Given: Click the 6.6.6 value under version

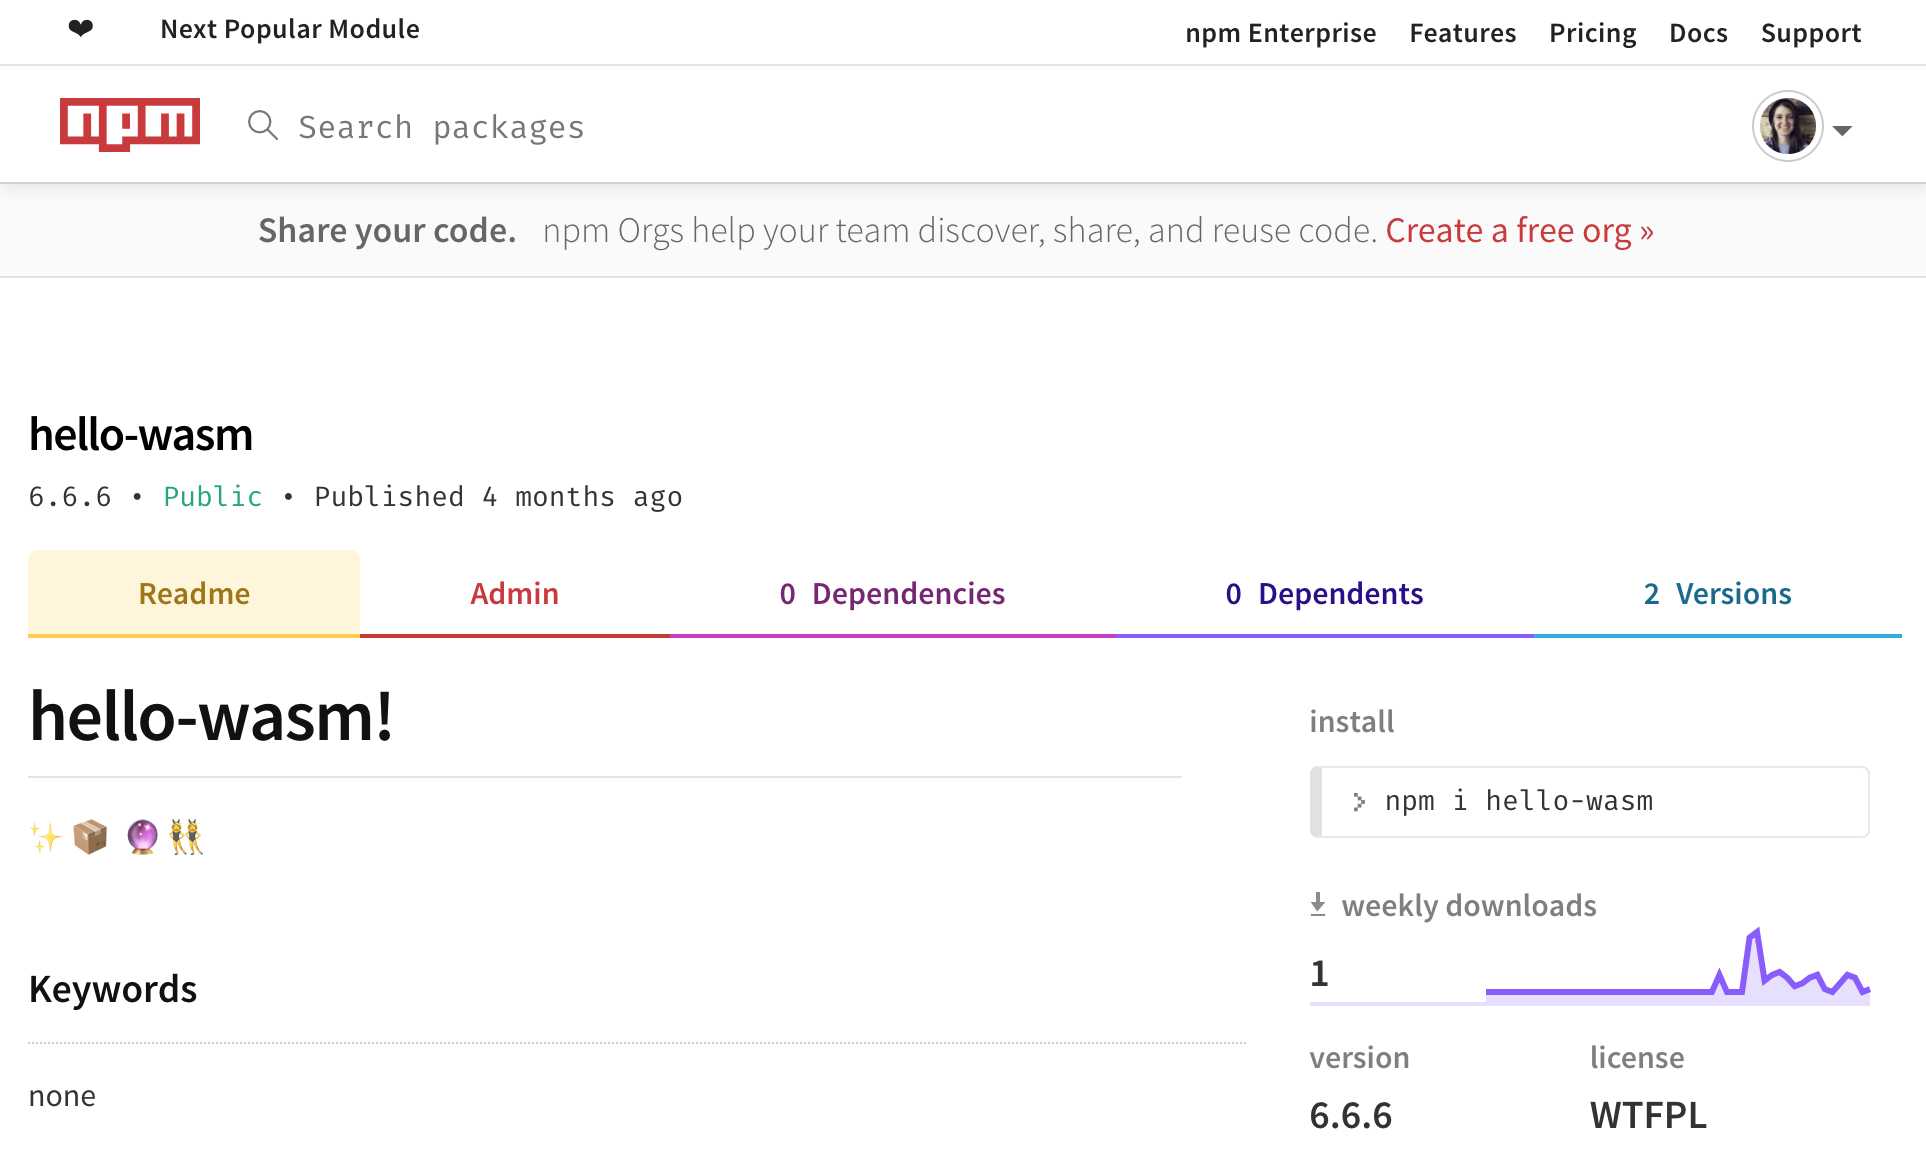Looking at the screenshot, I should (1351, 1115).
